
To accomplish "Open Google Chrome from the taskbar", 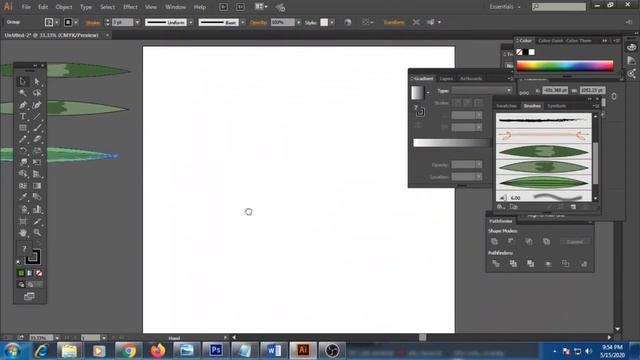I will pos(128,351).
